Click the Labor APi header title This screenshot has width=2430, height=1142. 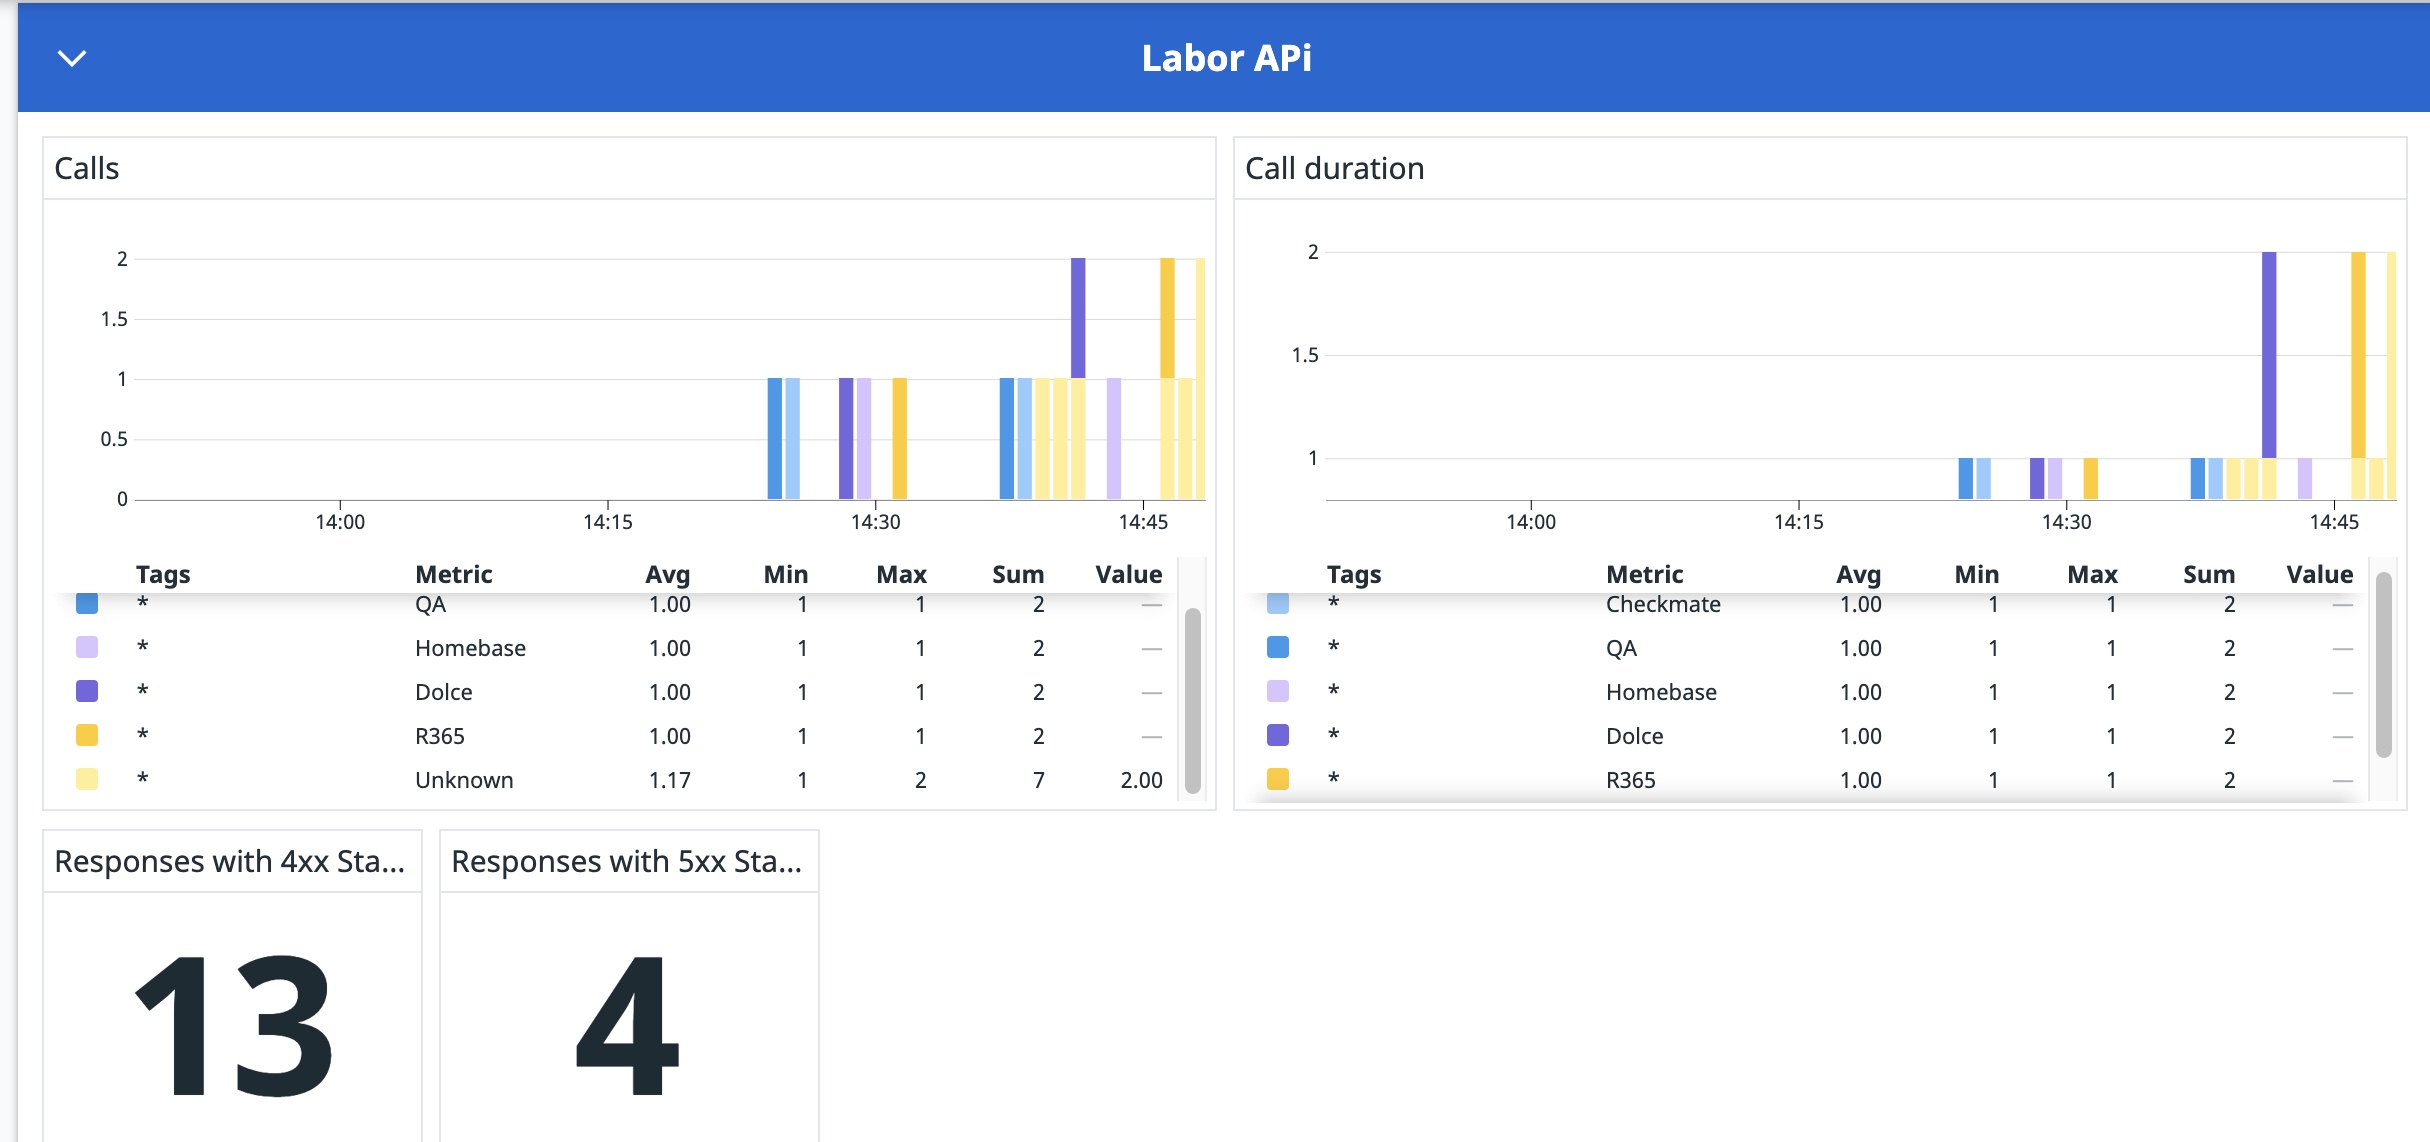point(1226,58)
